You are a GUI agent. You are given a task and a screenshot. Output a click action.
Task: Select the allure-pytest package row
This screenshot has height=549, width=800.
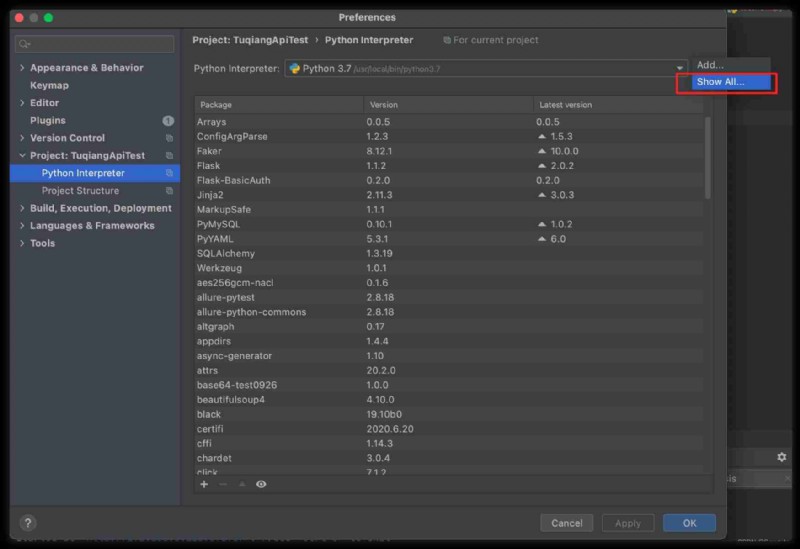(449, 297)
